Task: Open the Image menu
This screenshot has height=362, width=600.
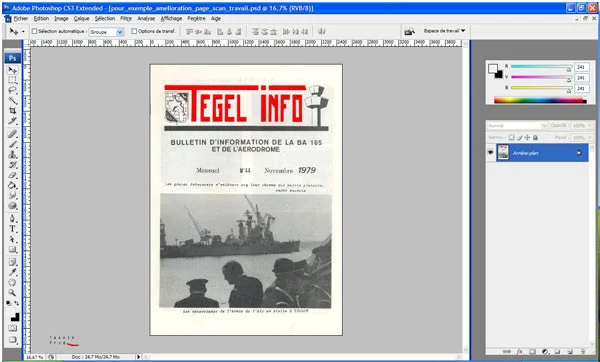Action: pyautogui.click(x=61, y=18)
